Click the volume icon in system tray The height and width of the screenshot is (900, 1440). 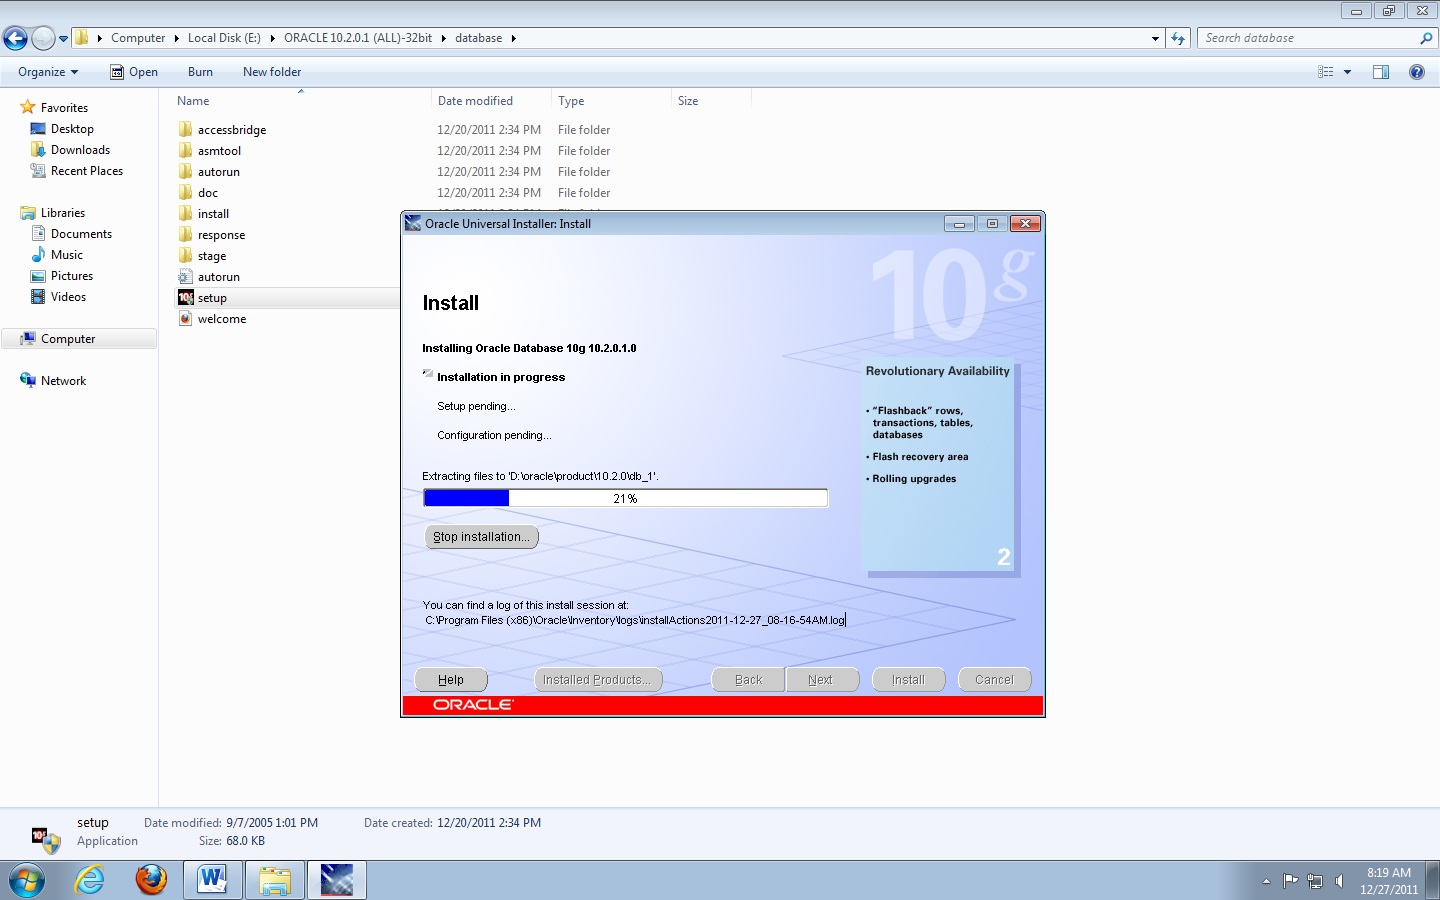[x=1340, y=881]
